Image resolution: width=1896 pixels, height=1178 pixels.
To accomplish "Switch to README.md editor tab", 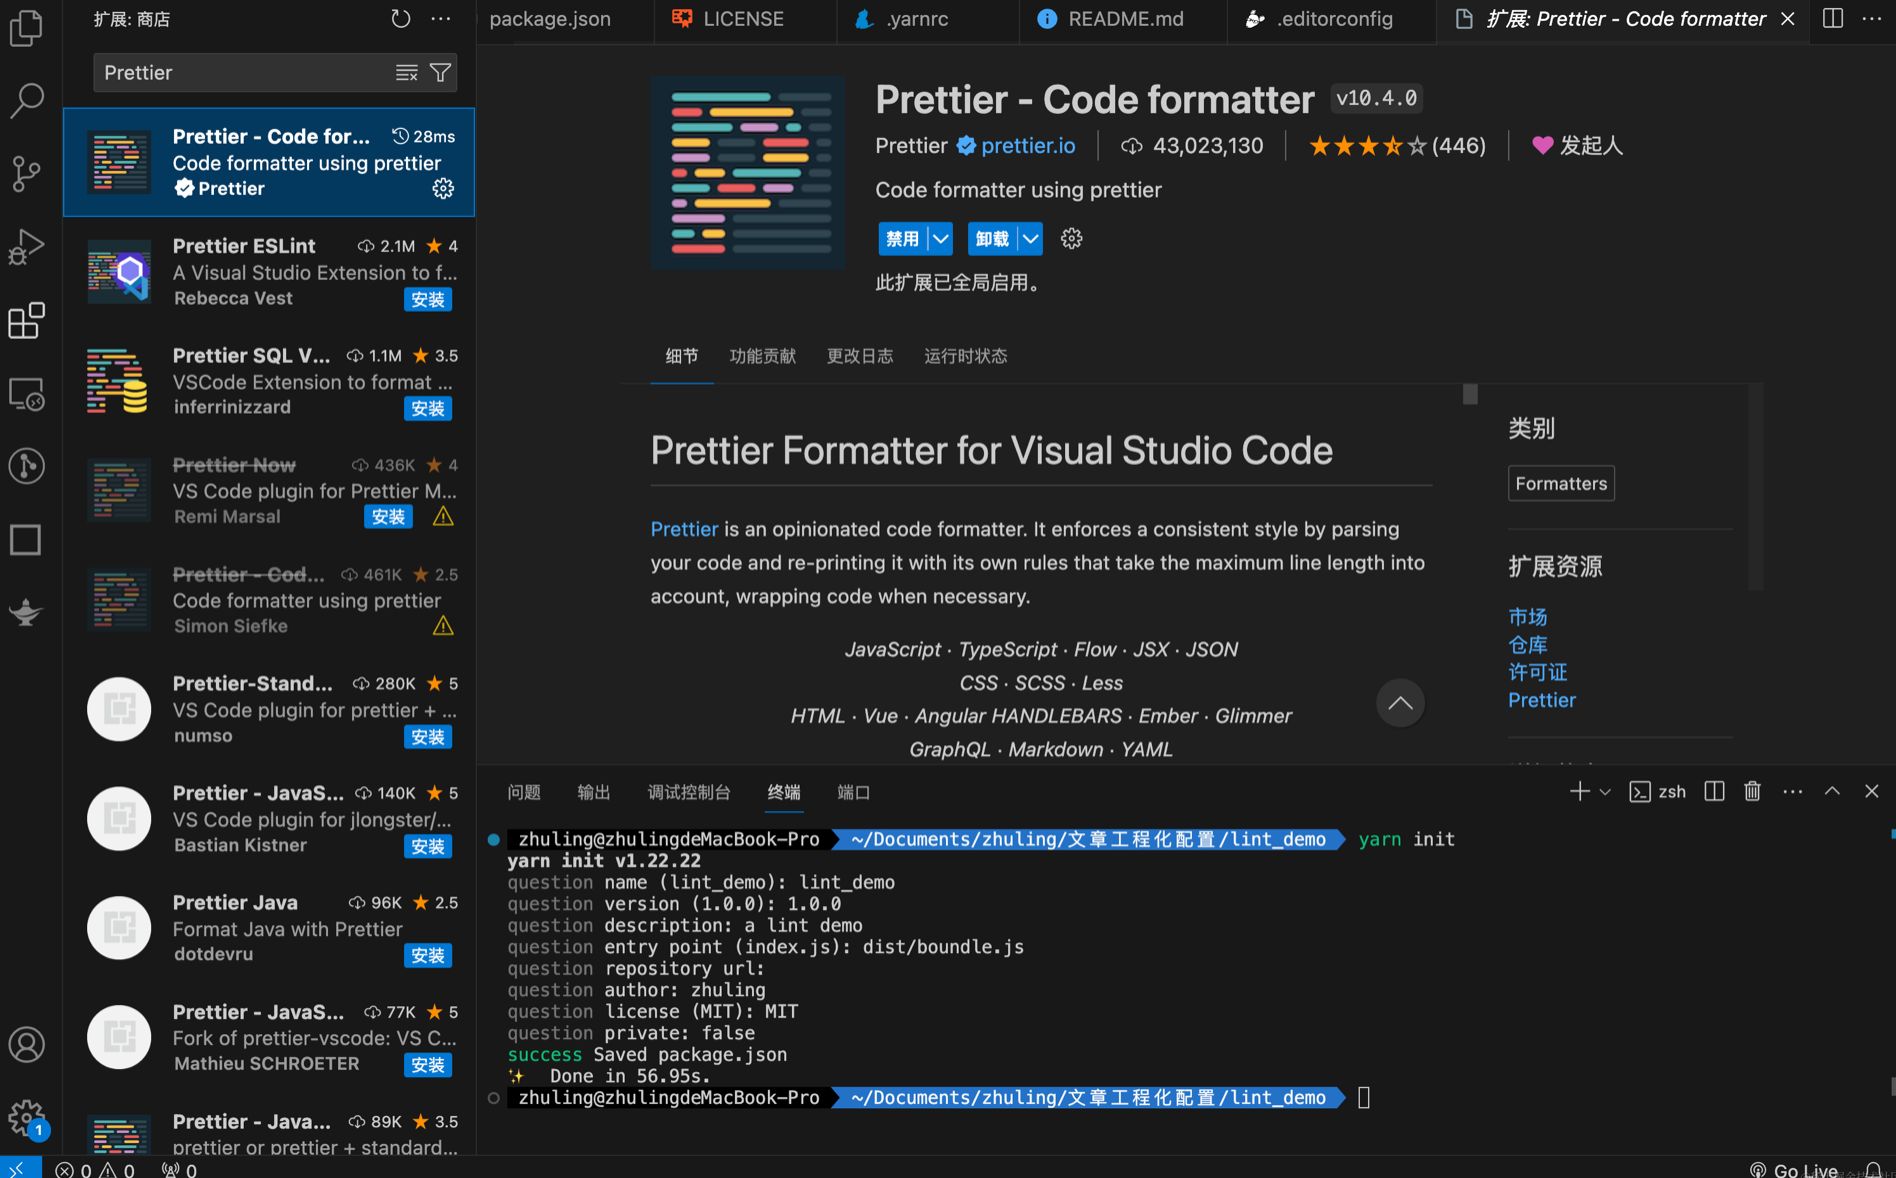I will (1125, 19).
